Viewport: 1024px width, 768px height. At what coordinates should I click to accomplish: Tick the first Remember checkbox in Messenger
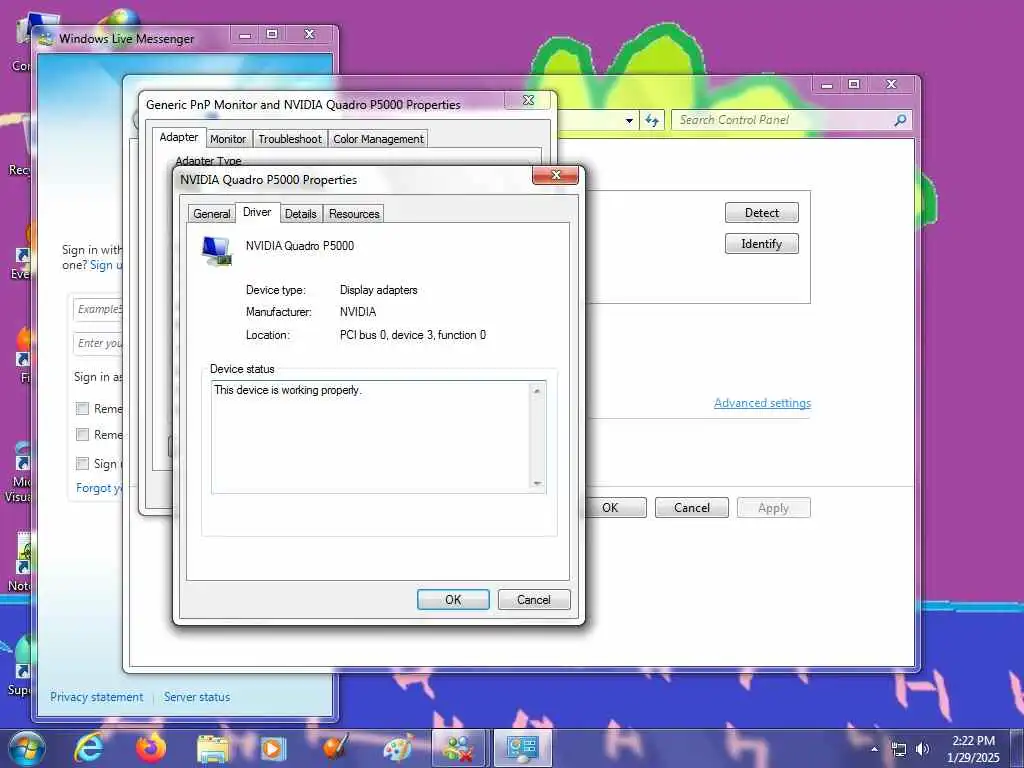point(82,409)
